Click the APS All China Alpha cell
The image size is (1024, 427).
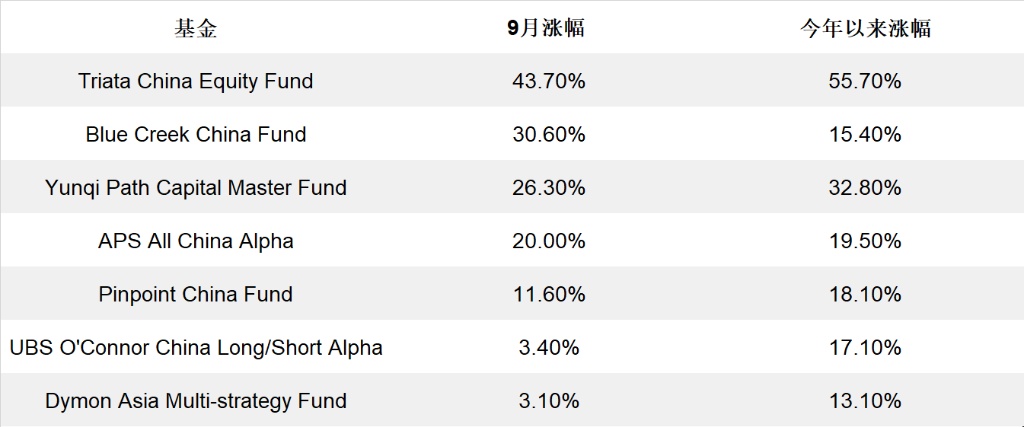tap(195, 241)
